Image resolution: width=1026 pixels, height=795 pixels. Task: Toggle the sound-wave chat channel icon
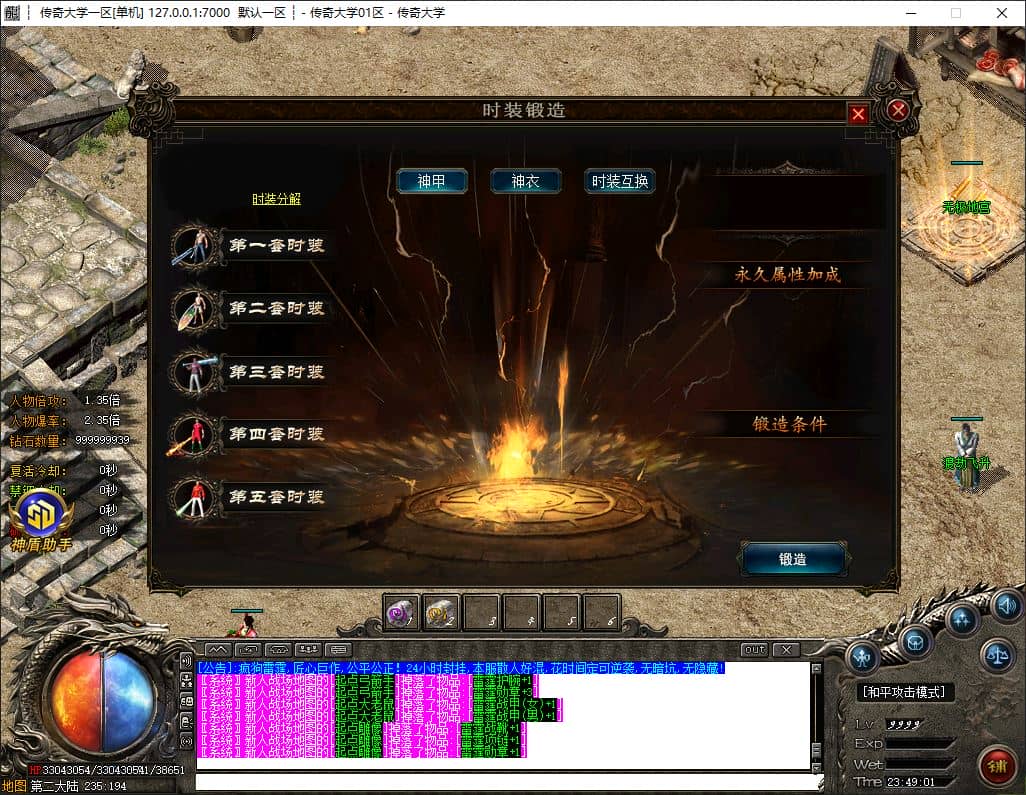pos(186,661)
